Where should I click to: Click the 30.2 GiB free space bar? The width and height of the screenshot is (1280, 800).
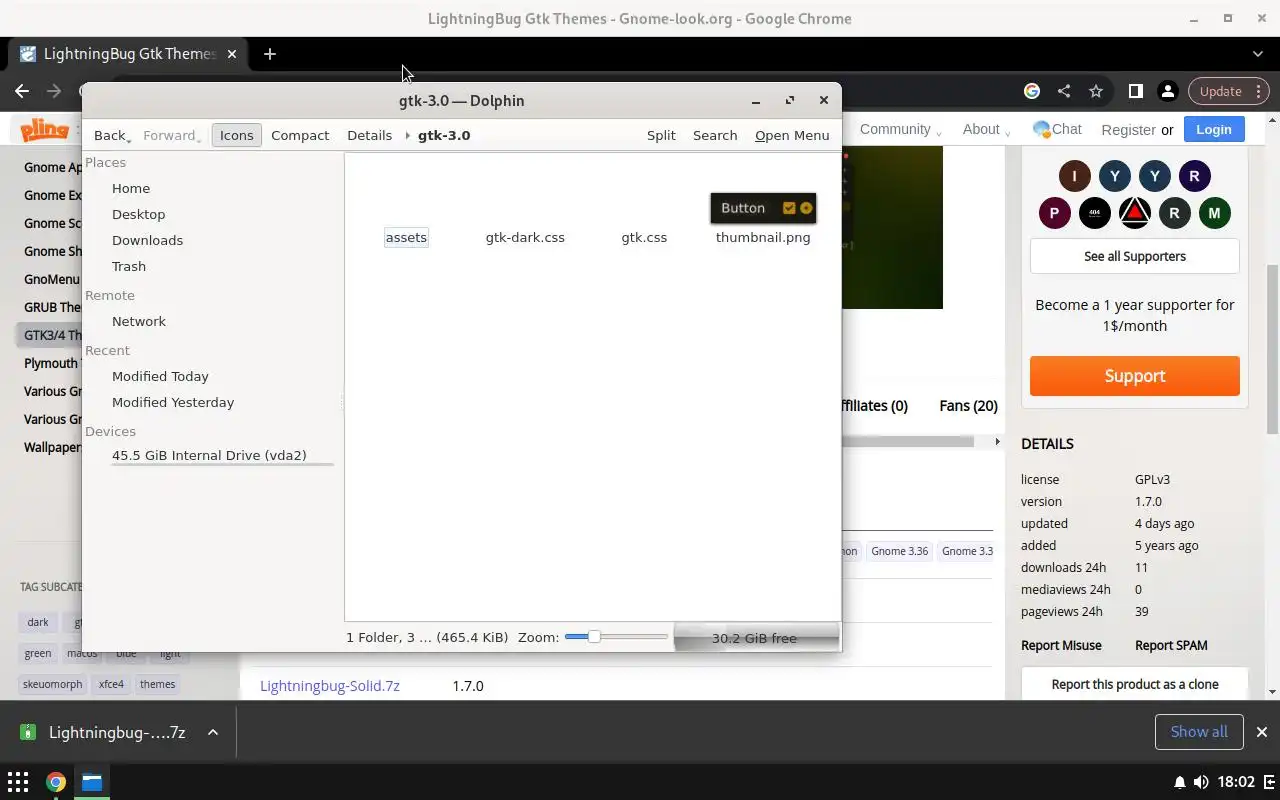(x=755, y=638)
